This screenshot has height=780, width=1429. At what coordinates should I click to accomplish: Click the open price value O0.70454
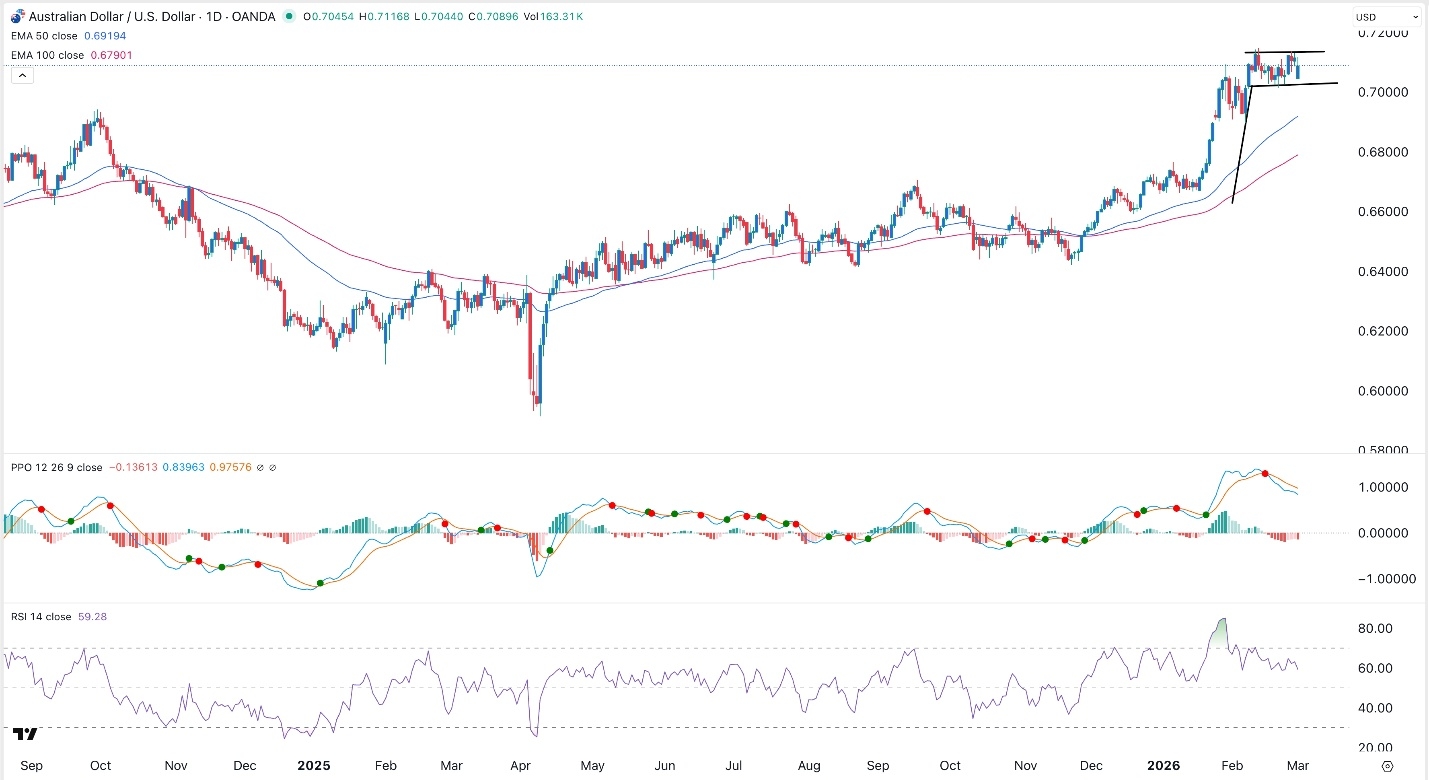328,16
